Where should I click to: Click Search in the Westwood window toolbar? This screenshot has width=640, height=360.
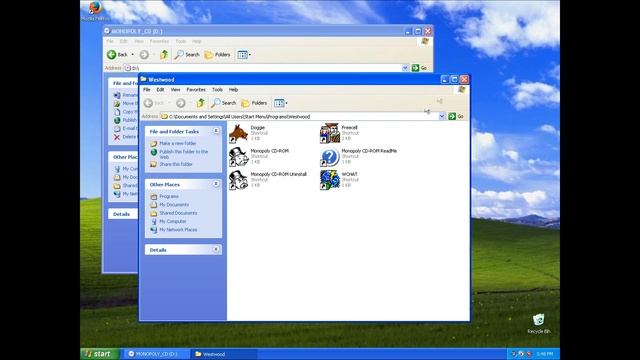224,103
